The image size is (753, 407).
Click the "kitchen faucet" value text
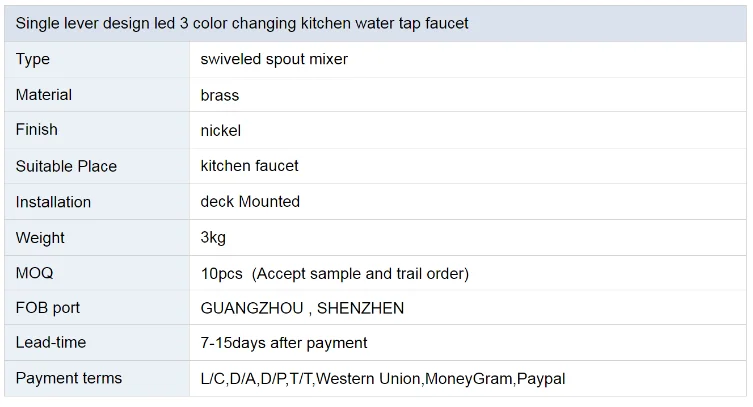coord(249,166)
